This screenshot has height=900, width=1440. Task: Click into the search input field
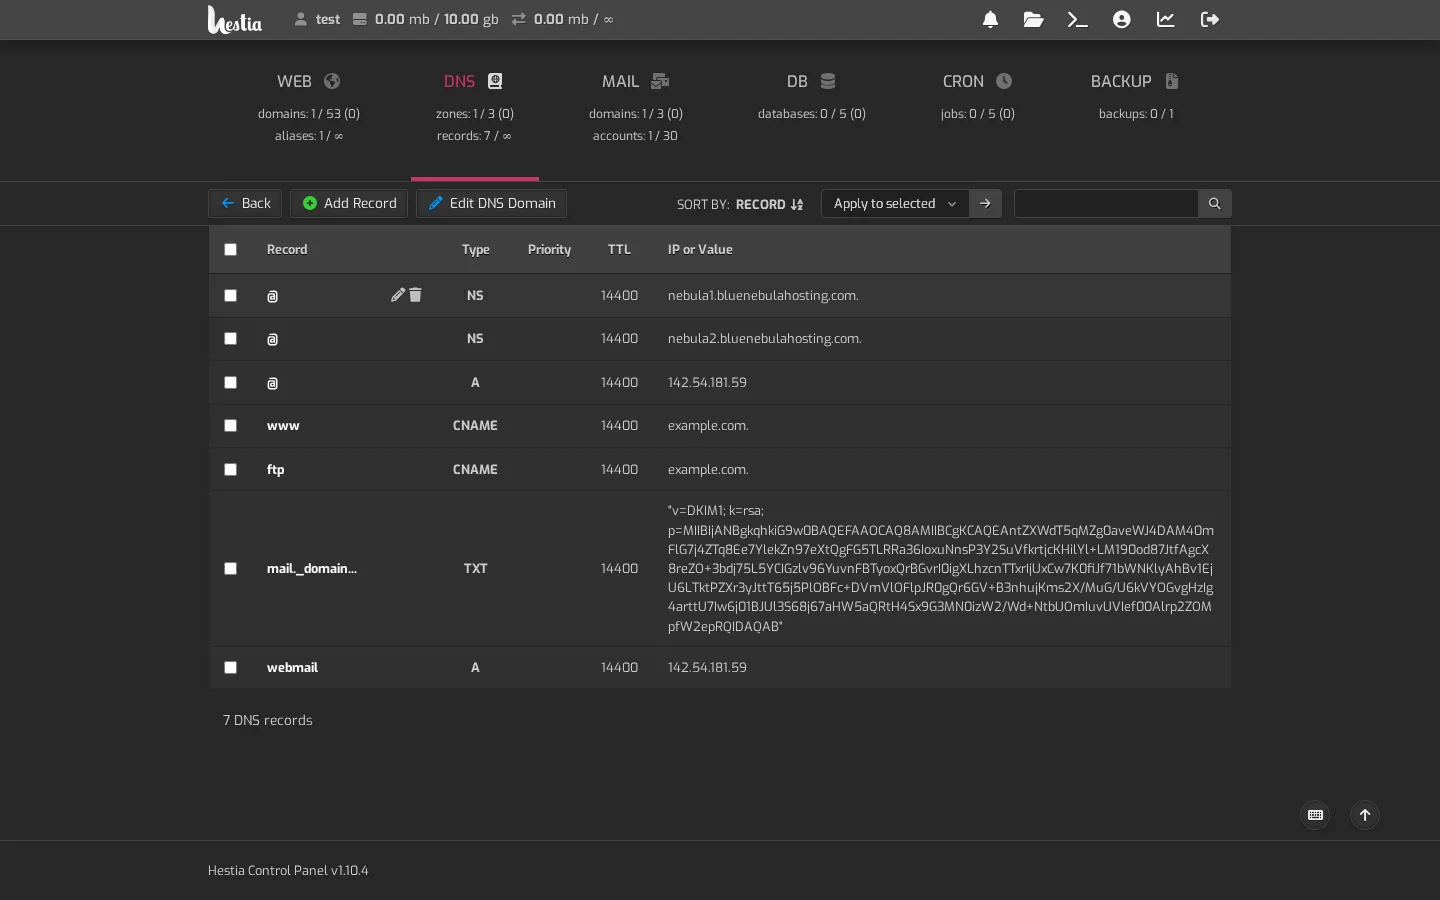pyautogui.click(x=1106, y=203)
